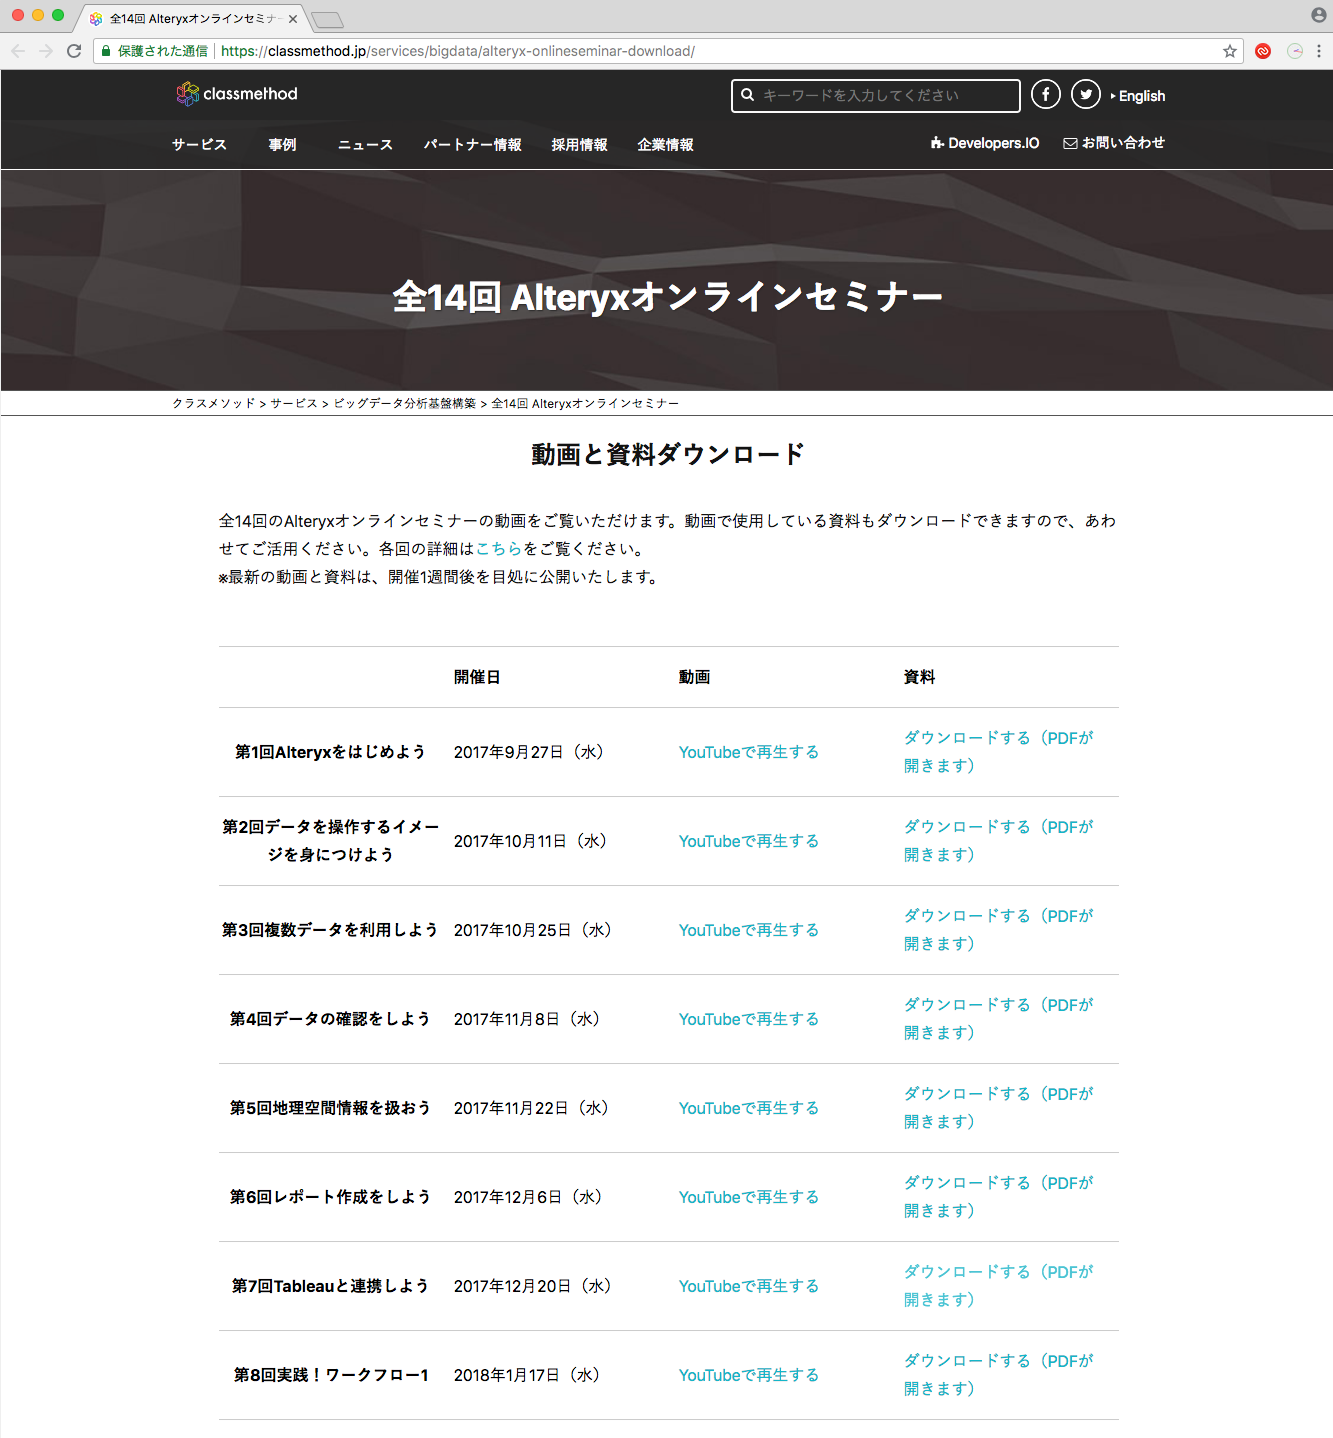Play 第7回 Tableau video on YouTube
This screenshot has height=1438, width=1333.
pos(749,1286)
